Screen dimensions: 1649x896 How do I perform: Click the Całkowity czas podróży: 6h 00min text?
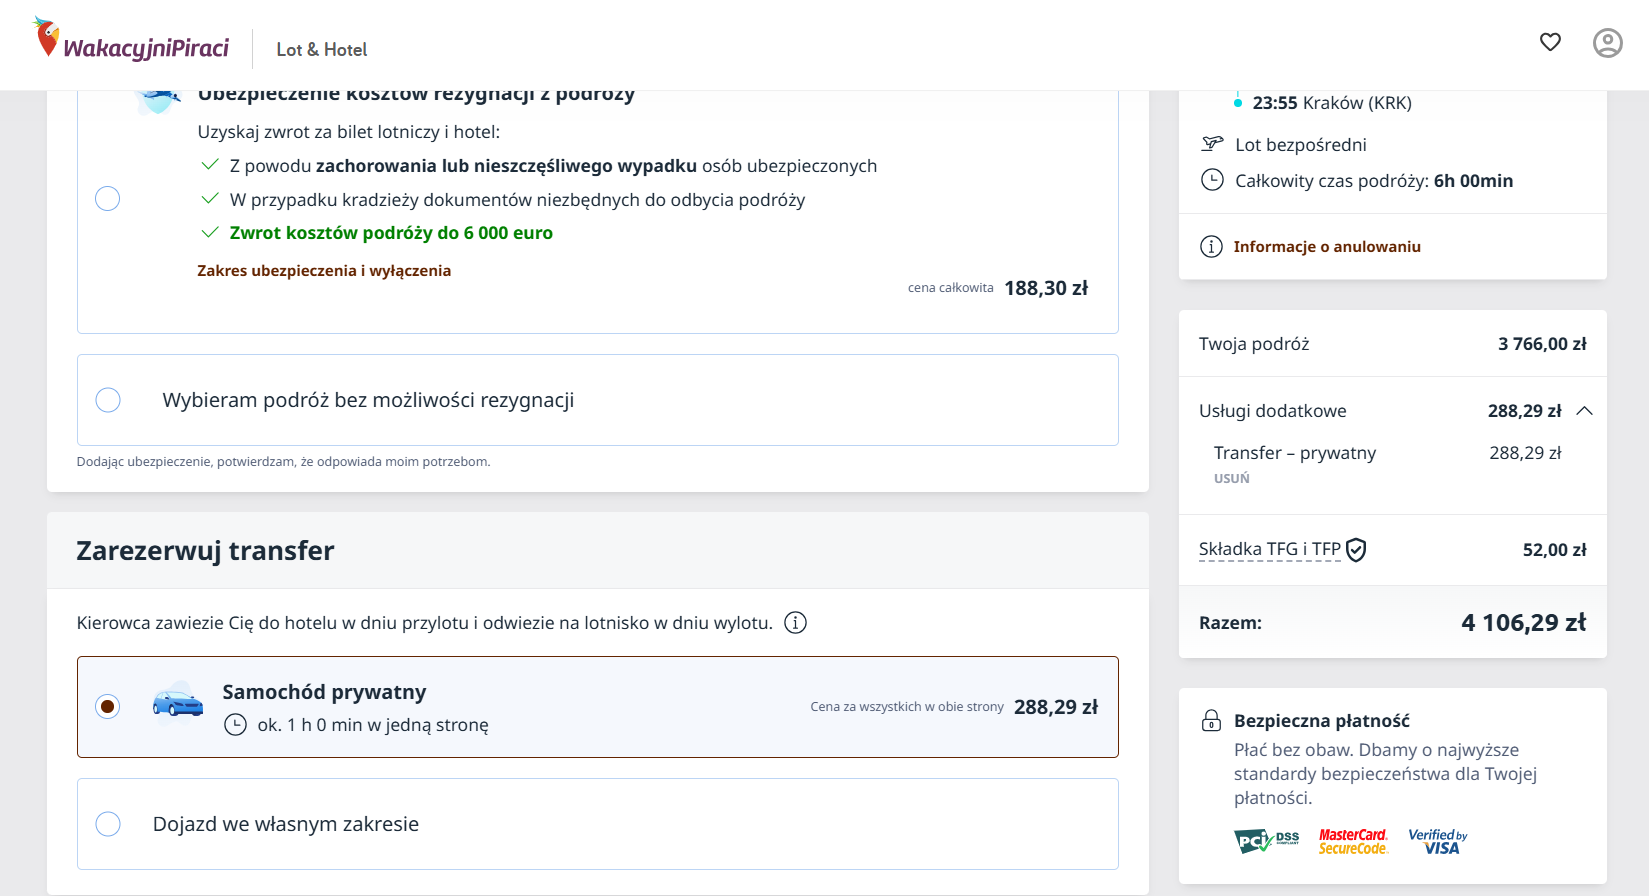1374,181
